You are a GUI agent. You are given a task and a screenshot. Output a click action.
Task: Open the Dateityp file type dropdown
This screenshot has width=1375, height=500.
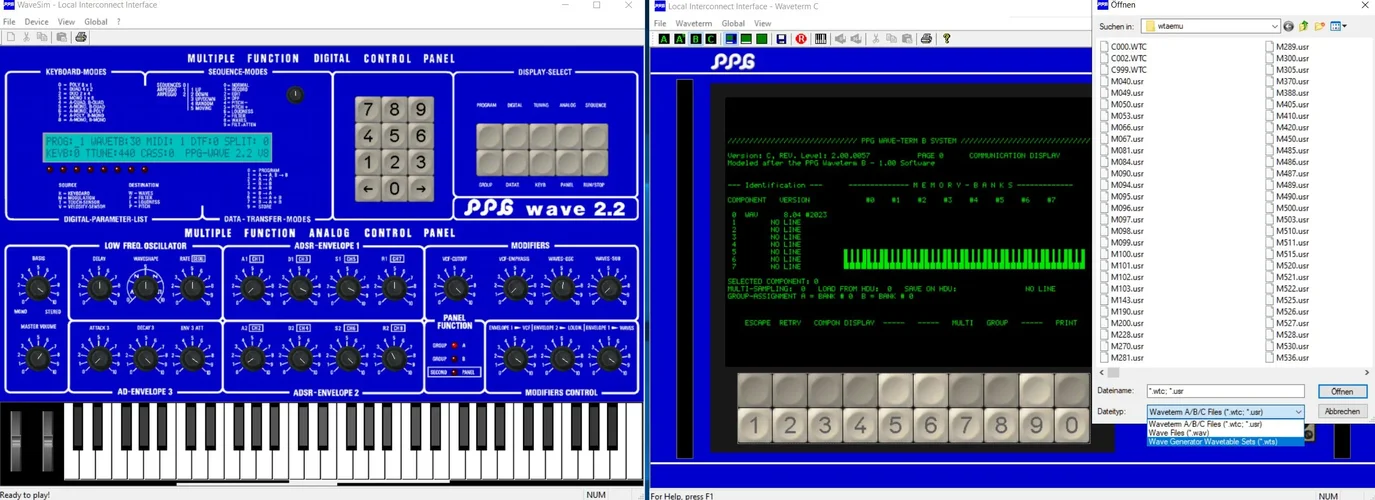(x=1225, y=412)
